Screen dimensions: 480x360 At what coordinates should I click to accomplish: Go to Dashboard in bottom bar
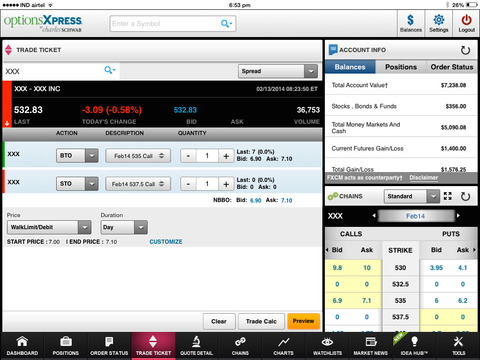coord(22,346)
